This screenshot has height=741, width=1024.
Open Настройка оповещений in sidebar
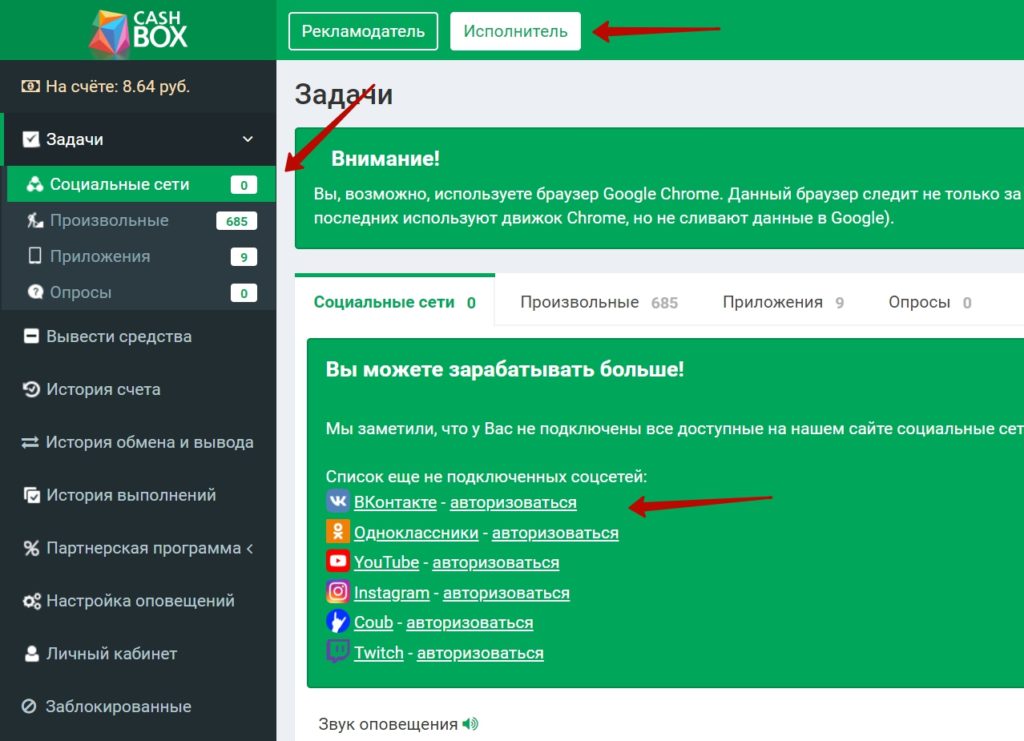click(140, 601)
